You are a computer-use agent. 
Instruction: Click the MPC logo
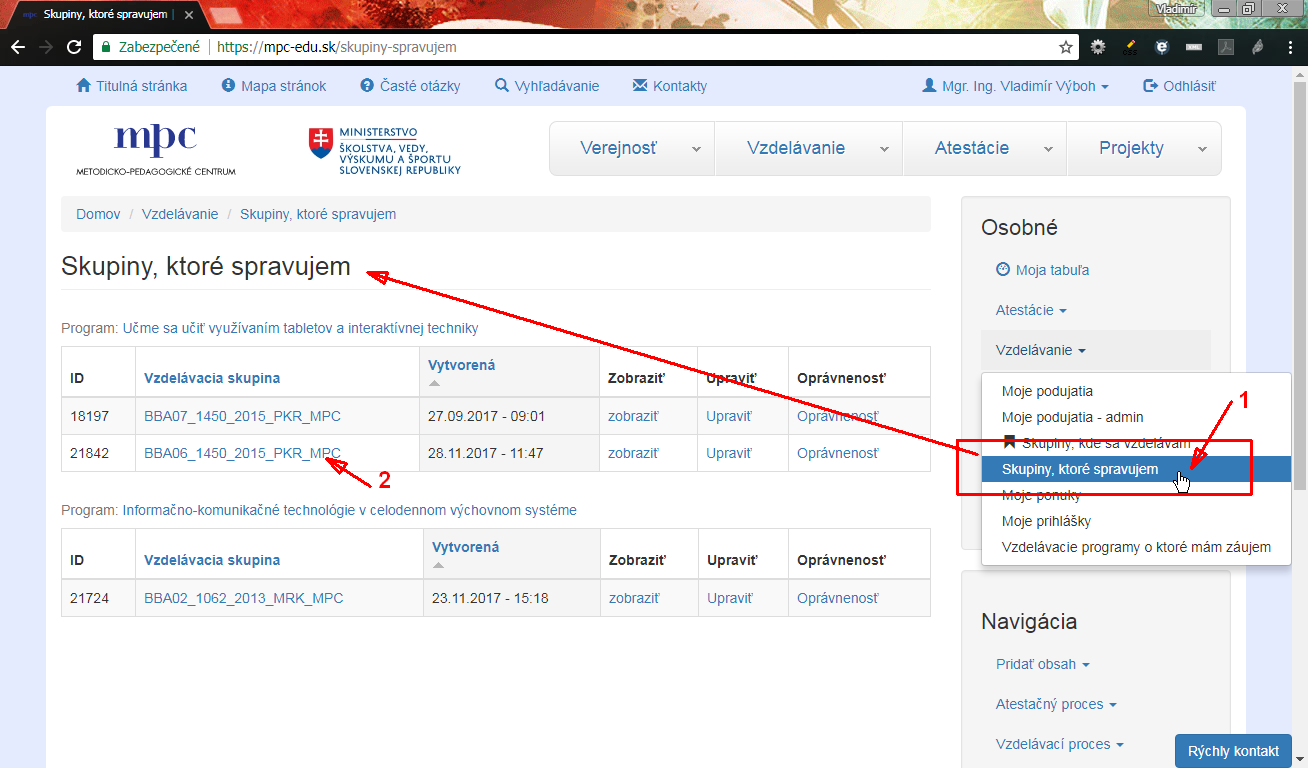coord(156,150)
